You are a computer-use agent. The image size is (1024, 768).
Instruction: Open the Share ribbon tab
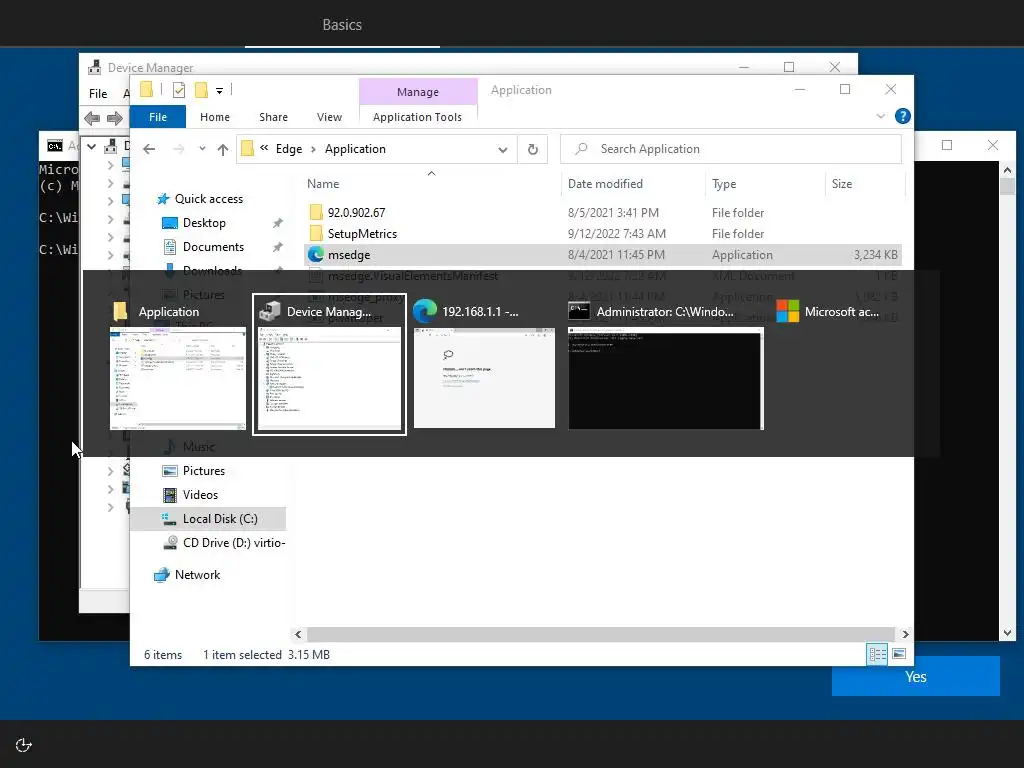(273, 117)
